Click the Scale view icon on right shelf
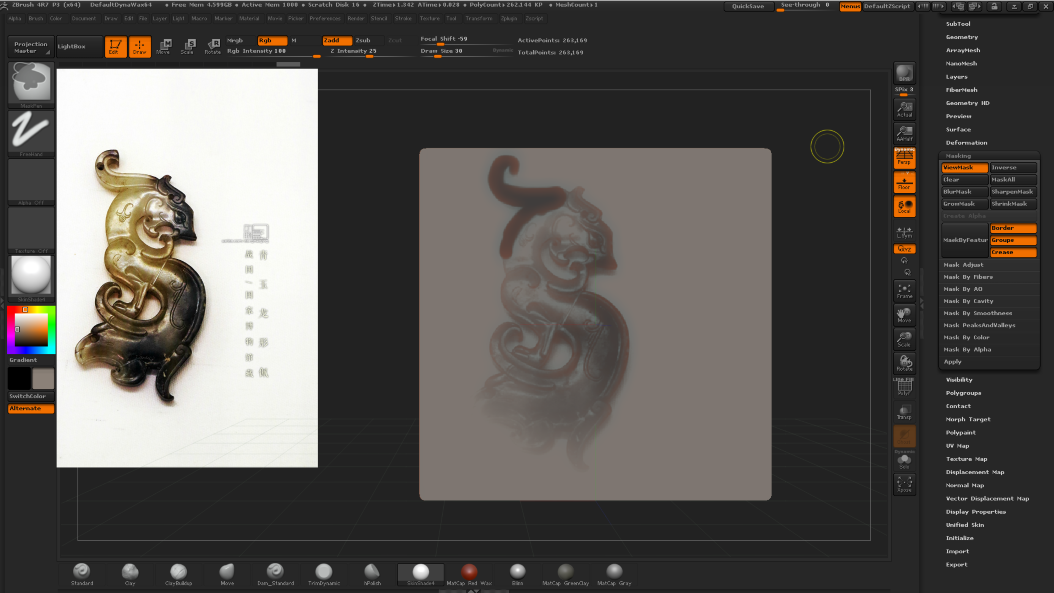The height and width of the screenshot is (593, 1054). point(904,339)
